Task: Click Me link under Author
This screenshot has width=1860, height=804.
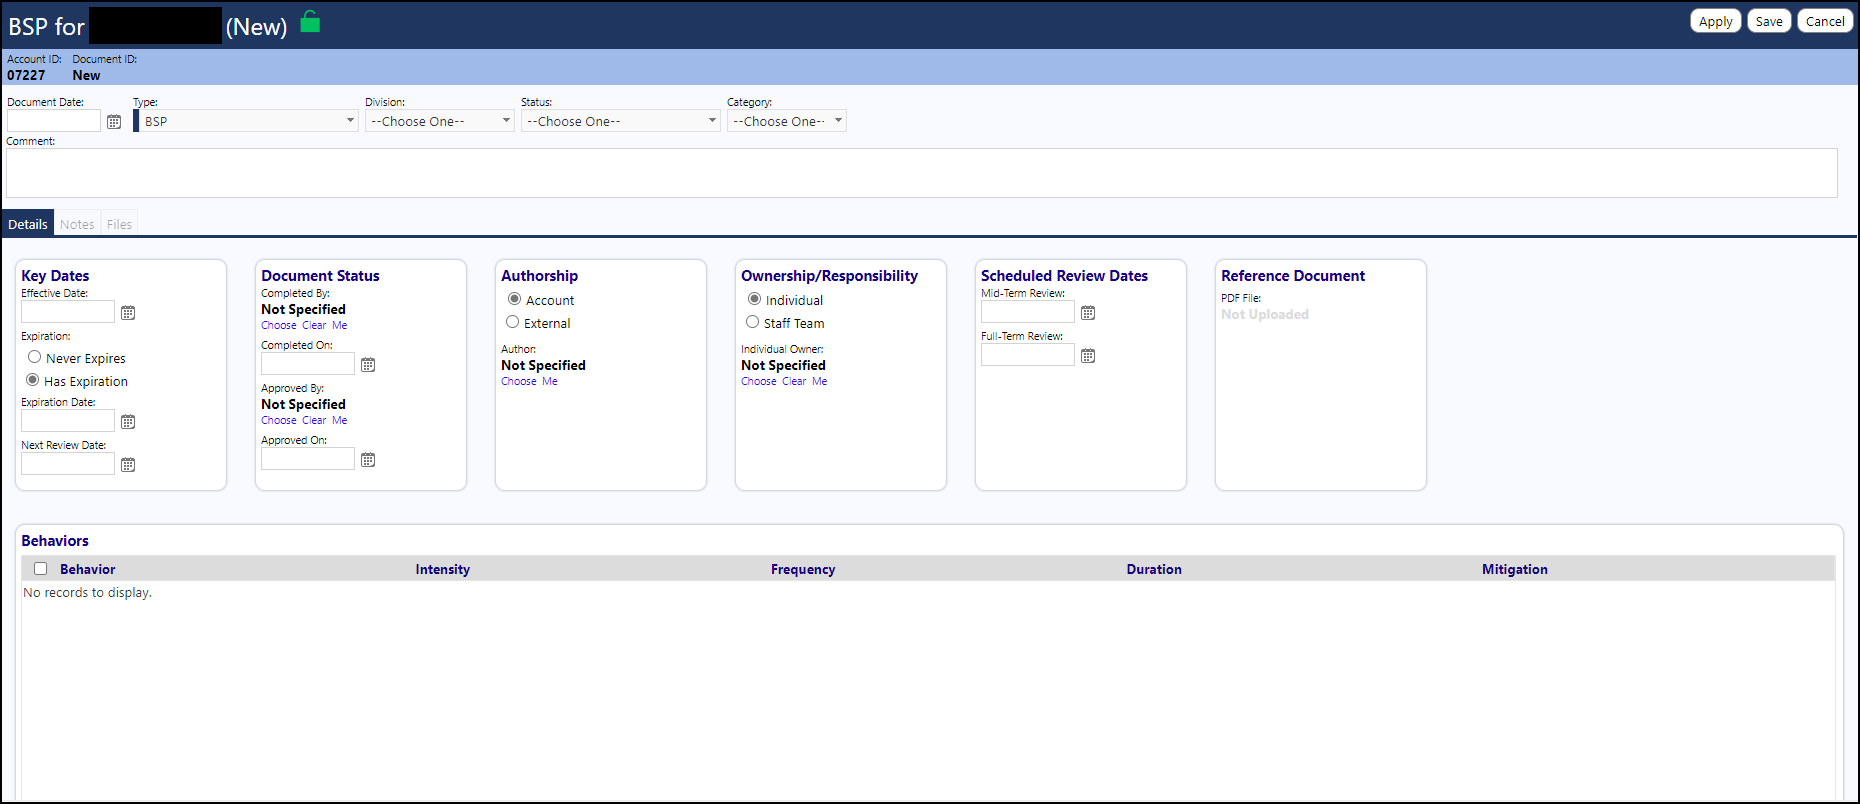Action: (x=550, y=382)
